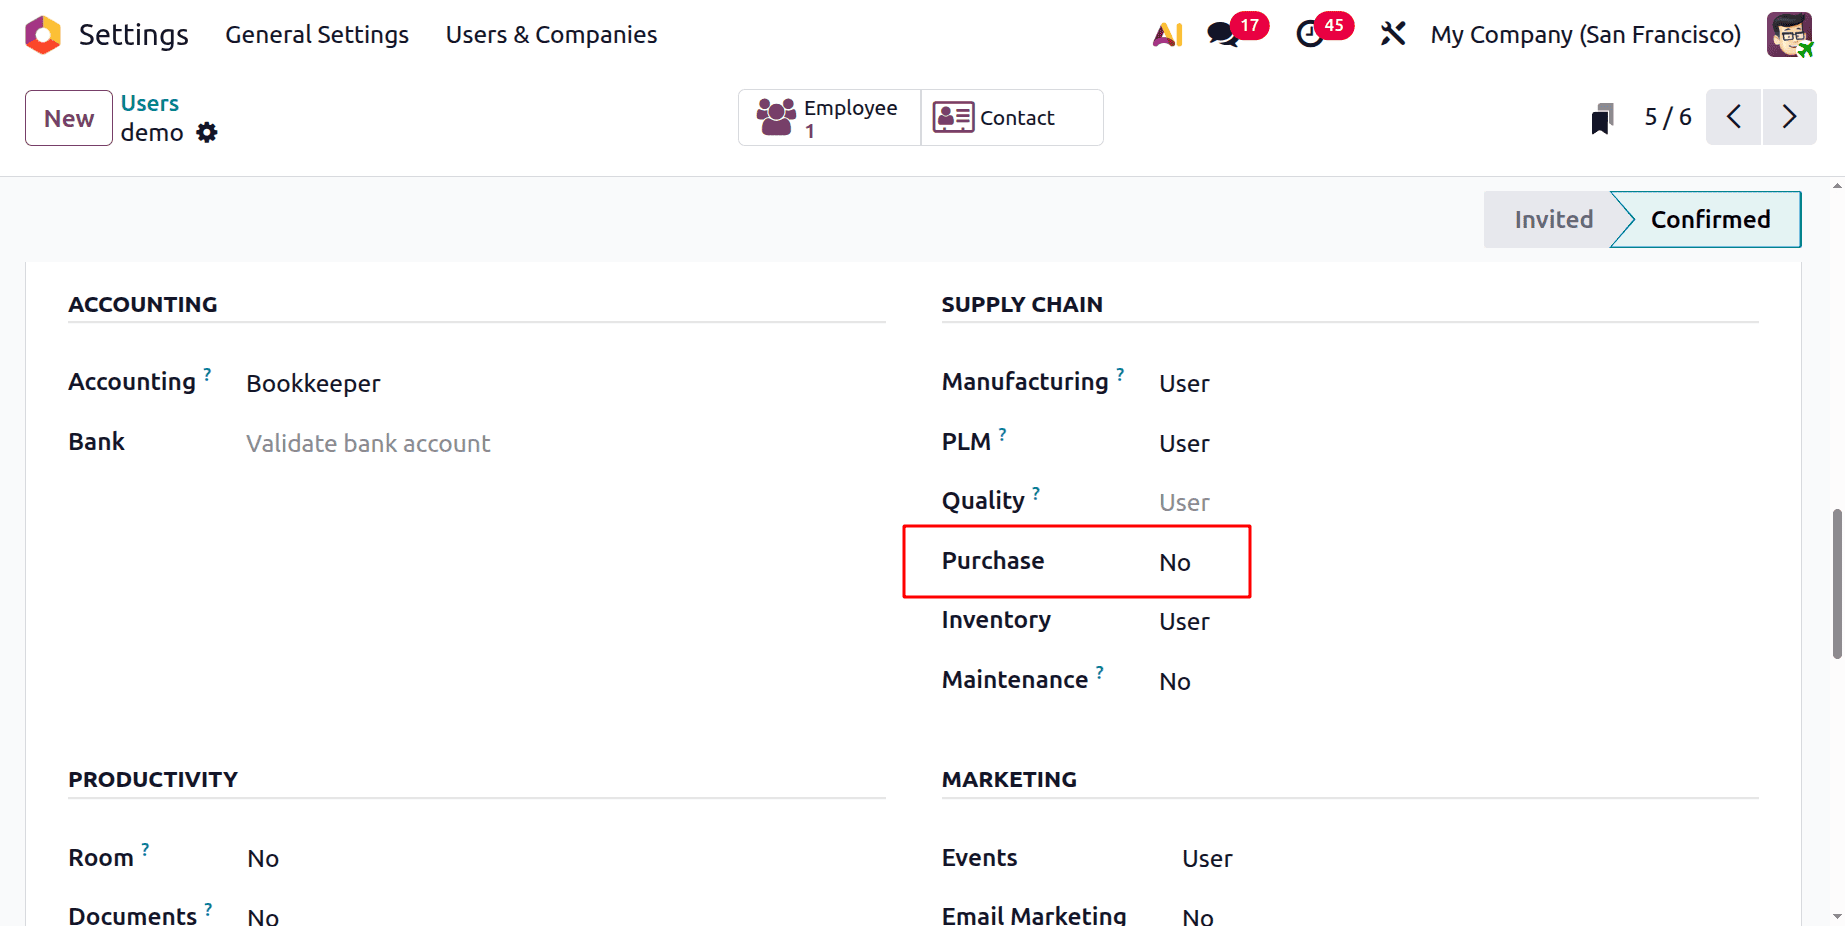1845x926 pixels.
Task: Open the Manufacturing access level selector
Action: point(1184,383)
